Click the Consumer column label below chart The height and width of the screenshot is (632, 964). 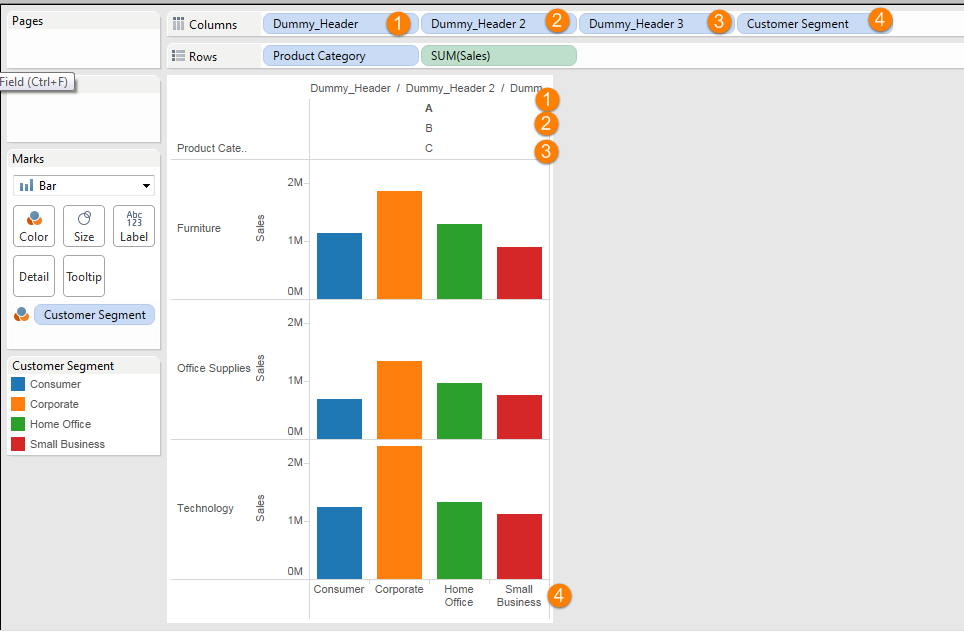(339, 589)
